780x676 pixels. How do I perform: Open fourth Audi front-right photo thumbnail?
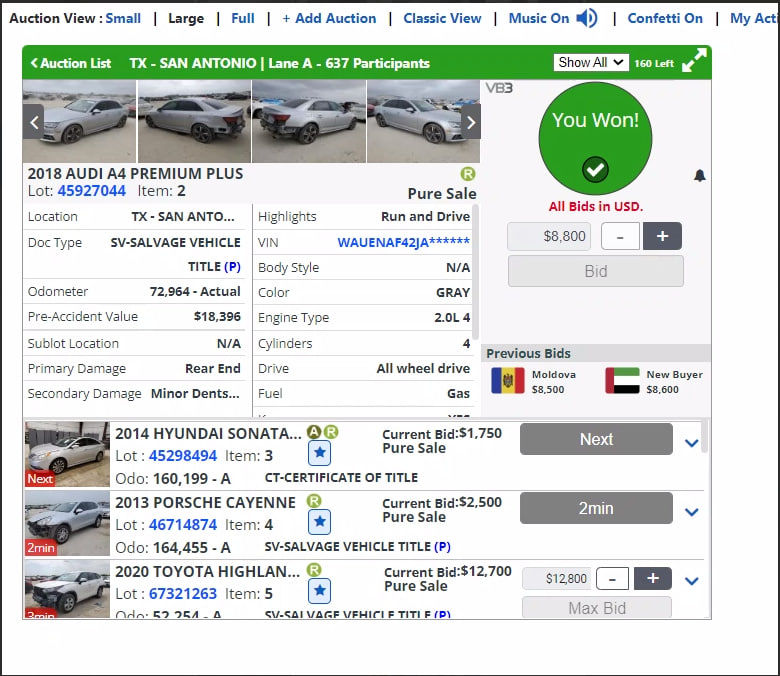(423, 122)
